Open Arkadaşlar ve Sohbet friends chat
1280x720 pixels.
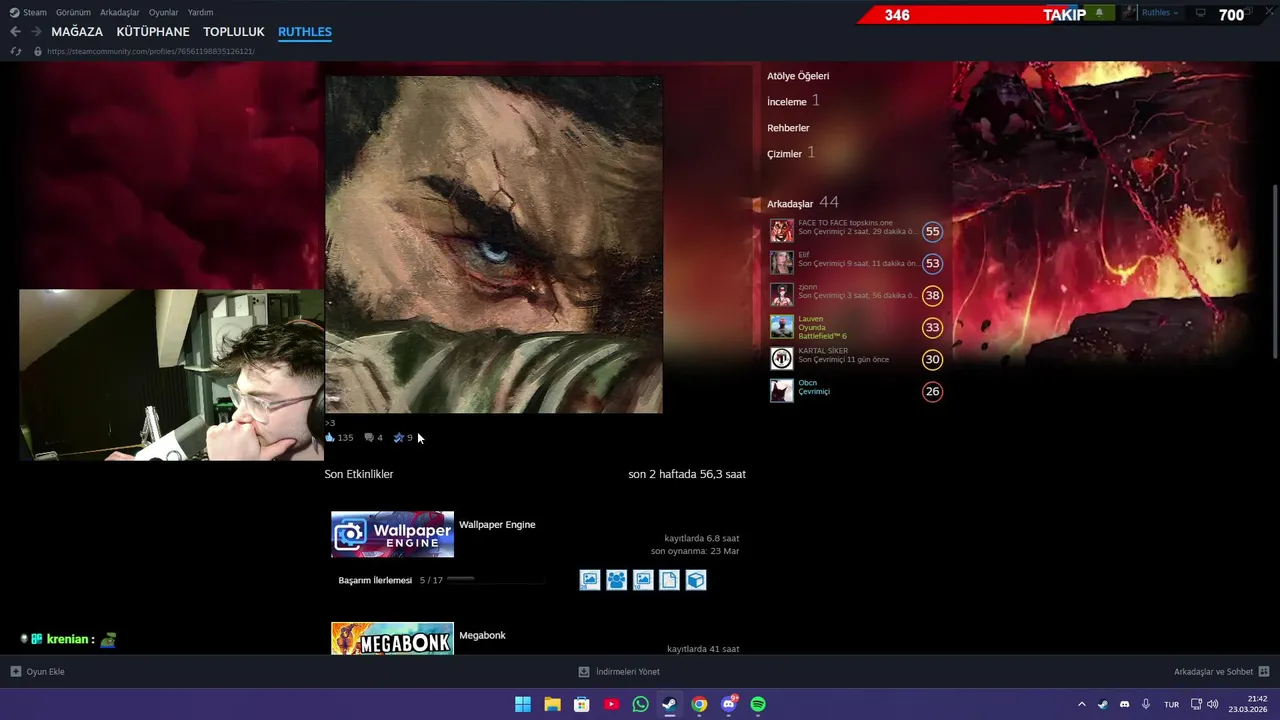pos(1222,672)
